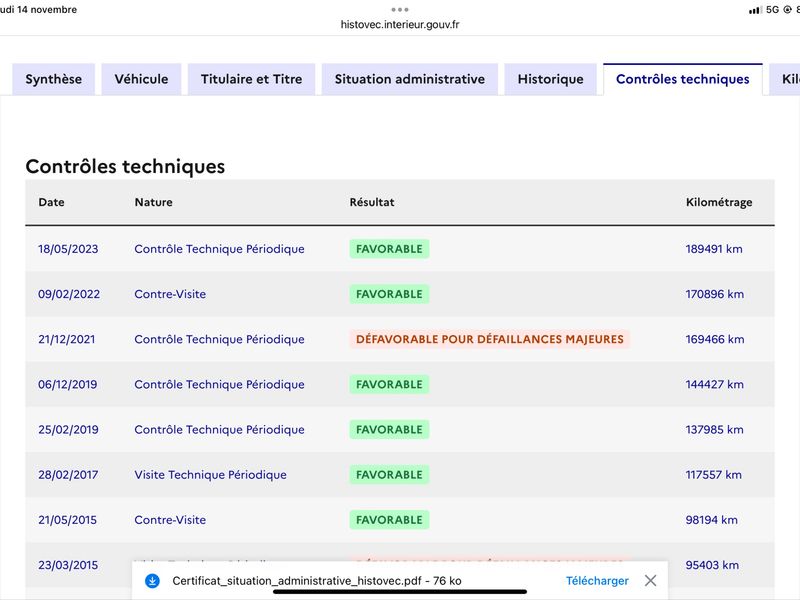Select the date 28/02/2017

click(x=68, y=474)
